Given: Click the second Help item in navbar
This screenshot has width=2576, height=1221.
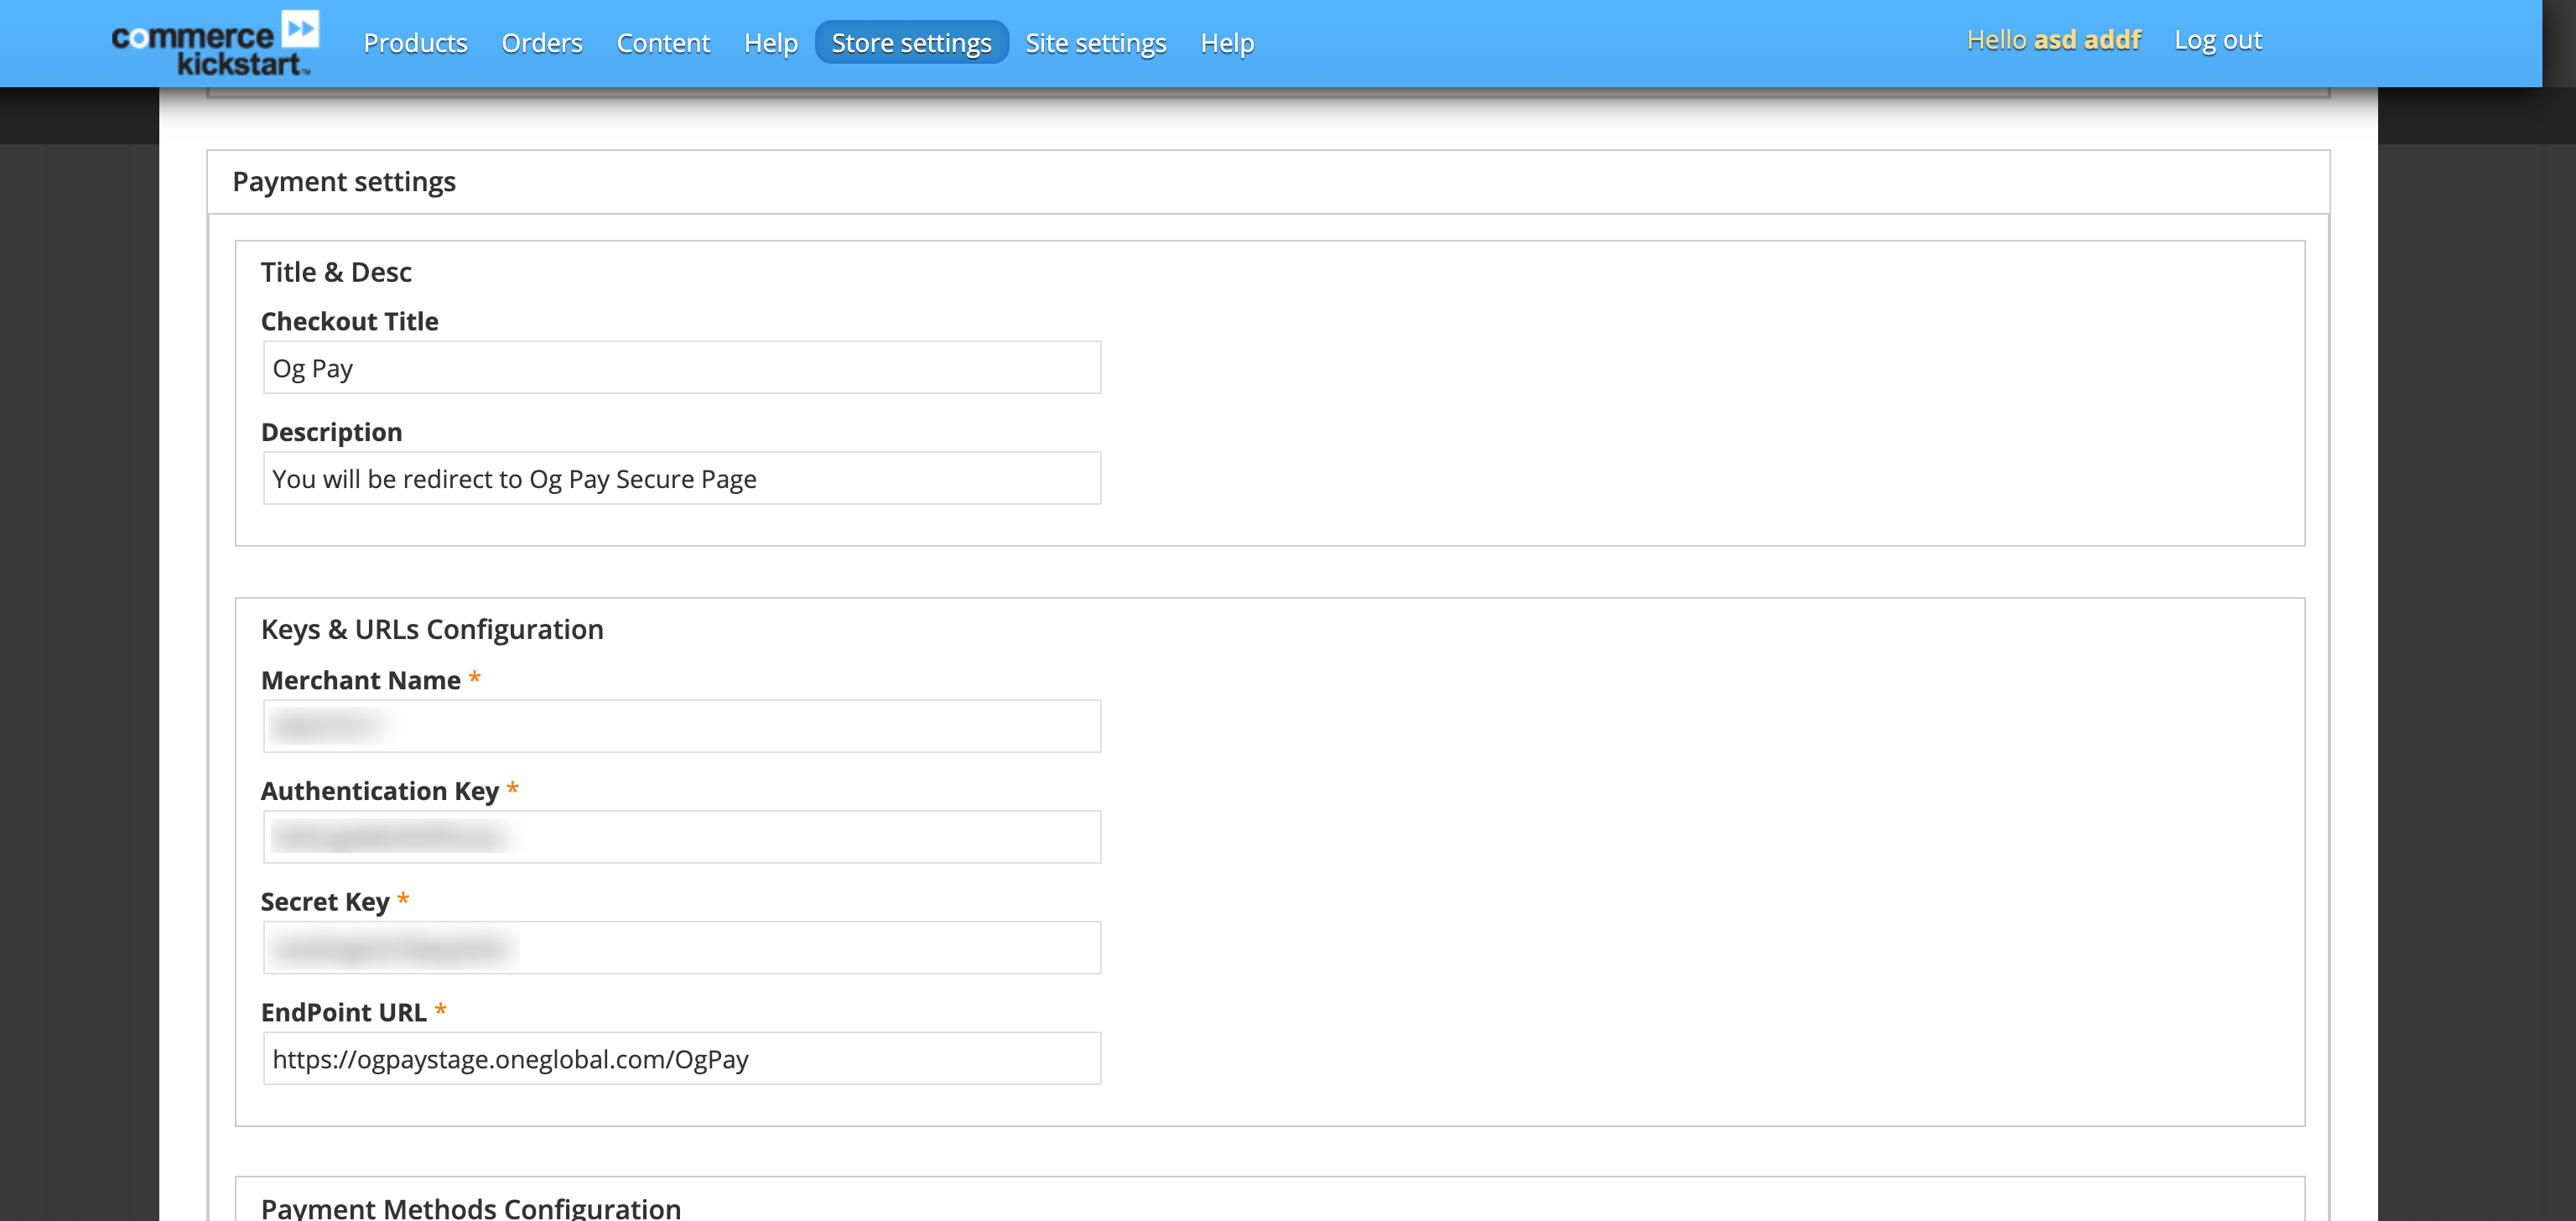Looking at the screenshot, I should pos(1227,43).
